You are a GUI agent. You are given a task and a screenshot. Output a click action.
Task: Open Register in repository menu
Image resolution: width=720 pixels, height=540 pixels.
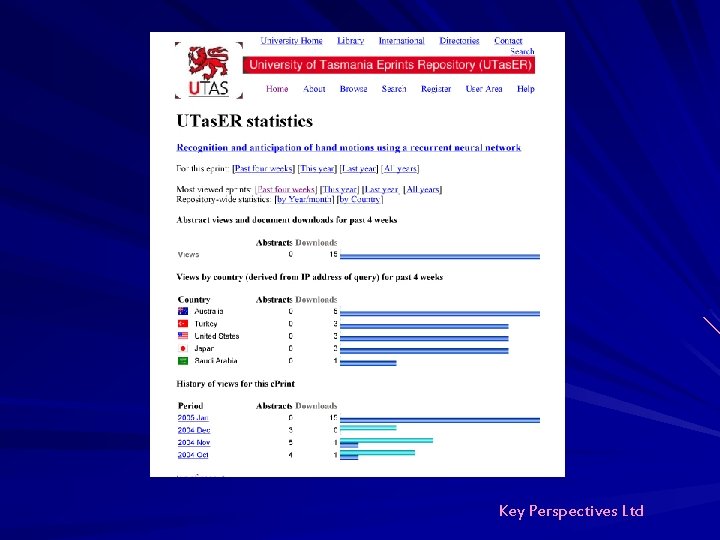tap(436, 89)
